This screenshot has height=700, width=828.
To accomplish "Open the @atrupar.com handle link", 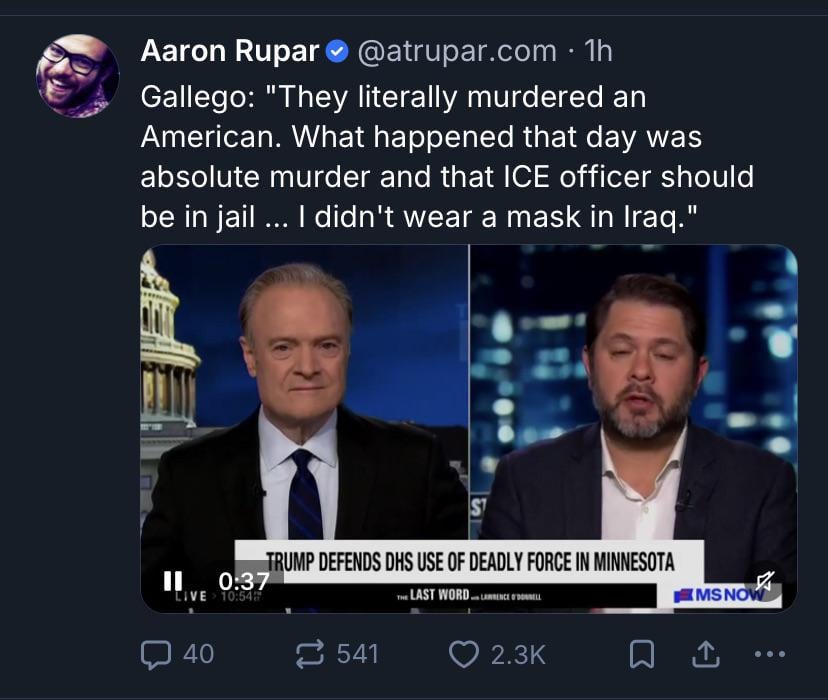I will (455, 50).
